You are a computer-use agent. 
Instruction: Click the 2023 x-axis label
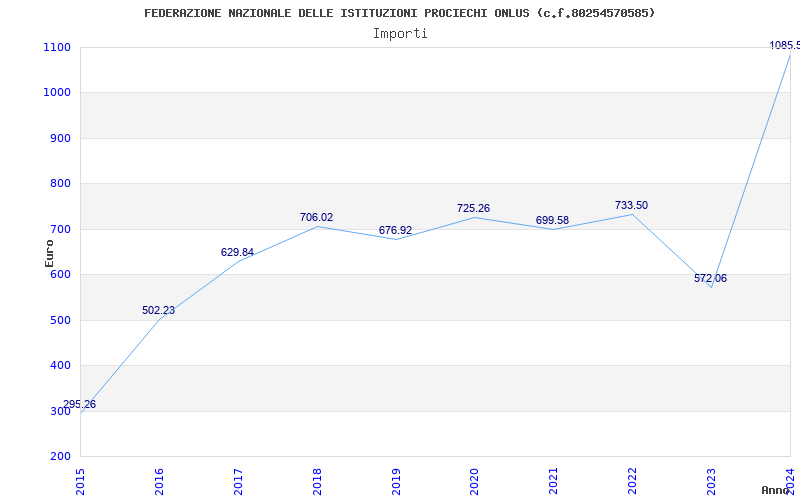click(x=711, y=482)
